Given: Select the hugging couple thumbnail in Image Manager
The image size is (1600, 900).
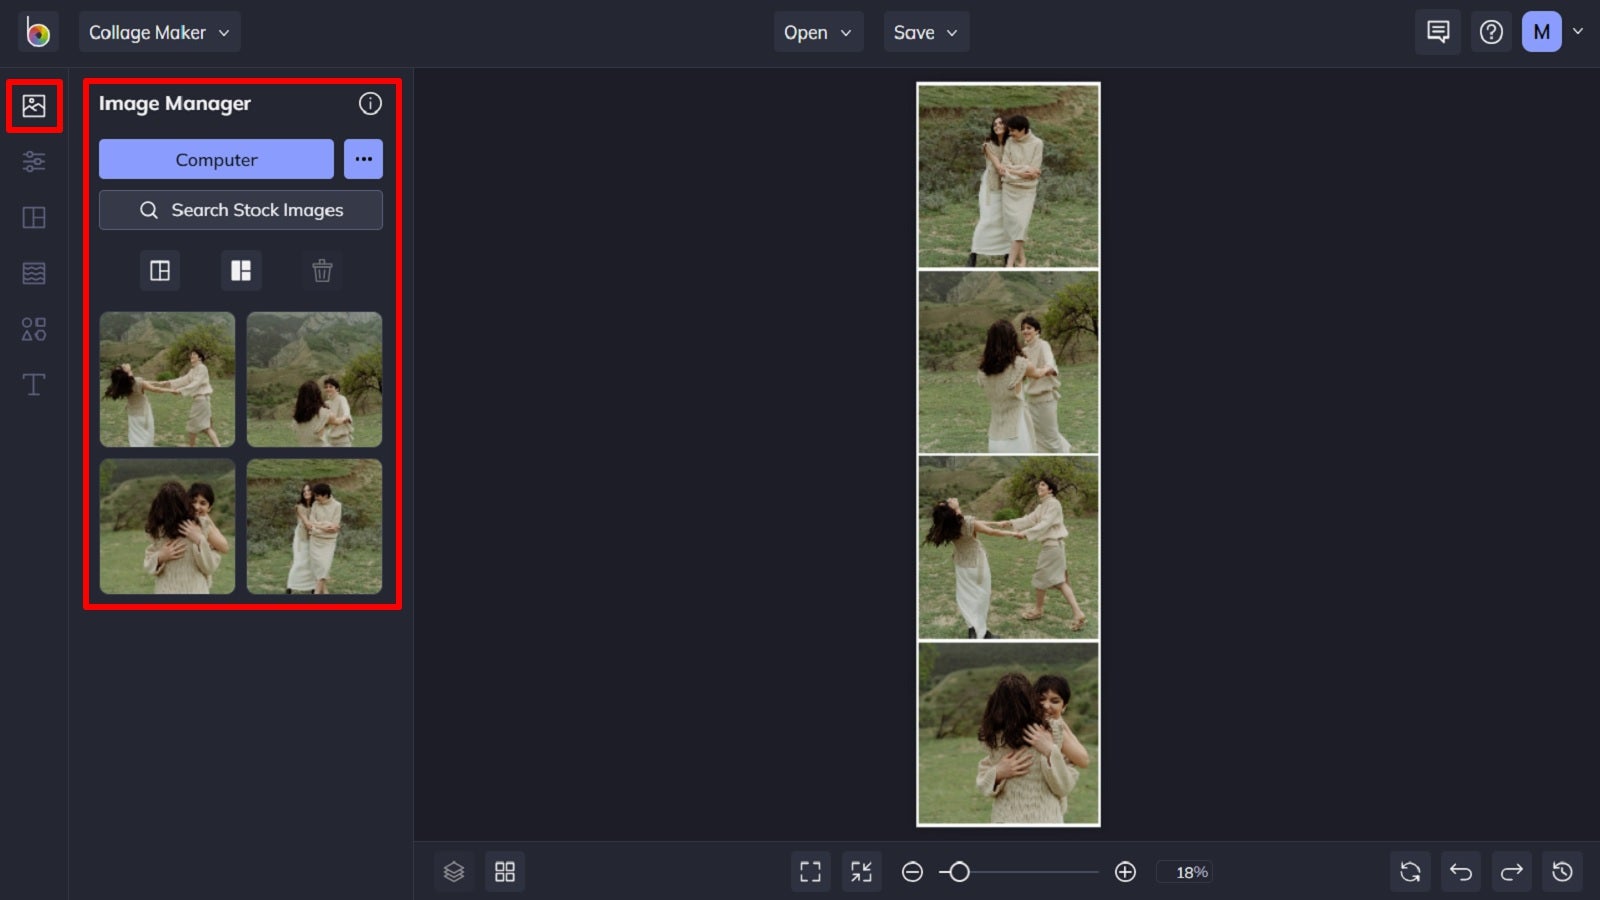Looking at the screenshot, I should (167, 526).
